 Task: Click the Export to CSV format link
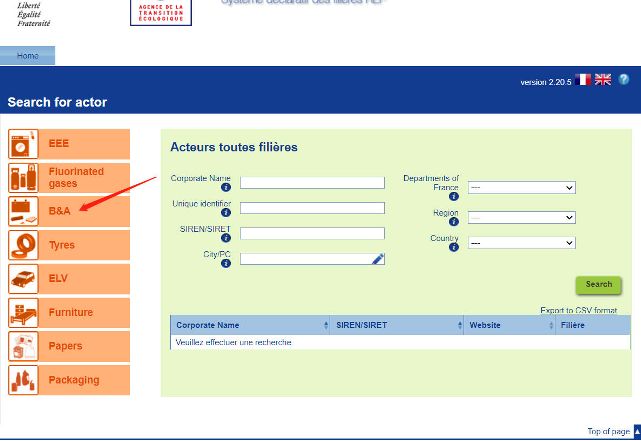578,311
